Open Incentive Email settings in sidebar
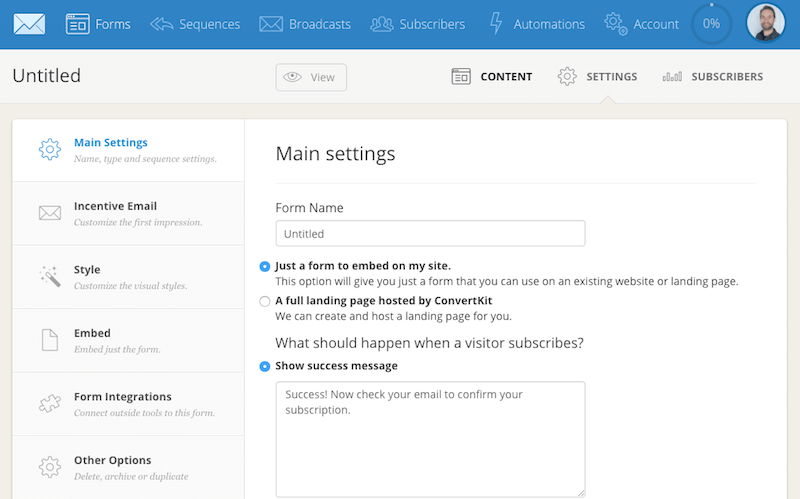This screenshot has width=800, height=499. [128, 213]
